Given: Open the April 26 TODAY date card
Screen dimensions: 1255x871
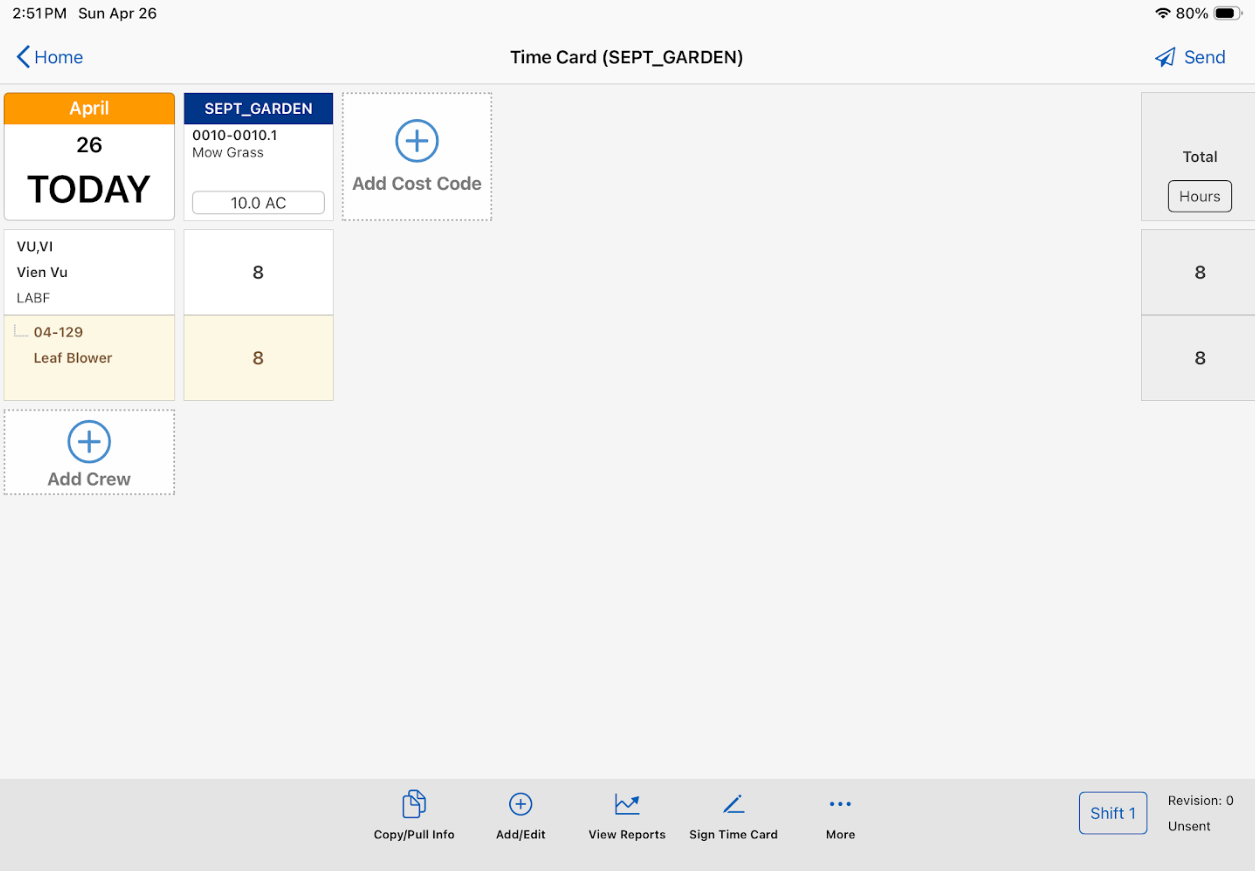Looking at the screenshot, I should 89,156.
